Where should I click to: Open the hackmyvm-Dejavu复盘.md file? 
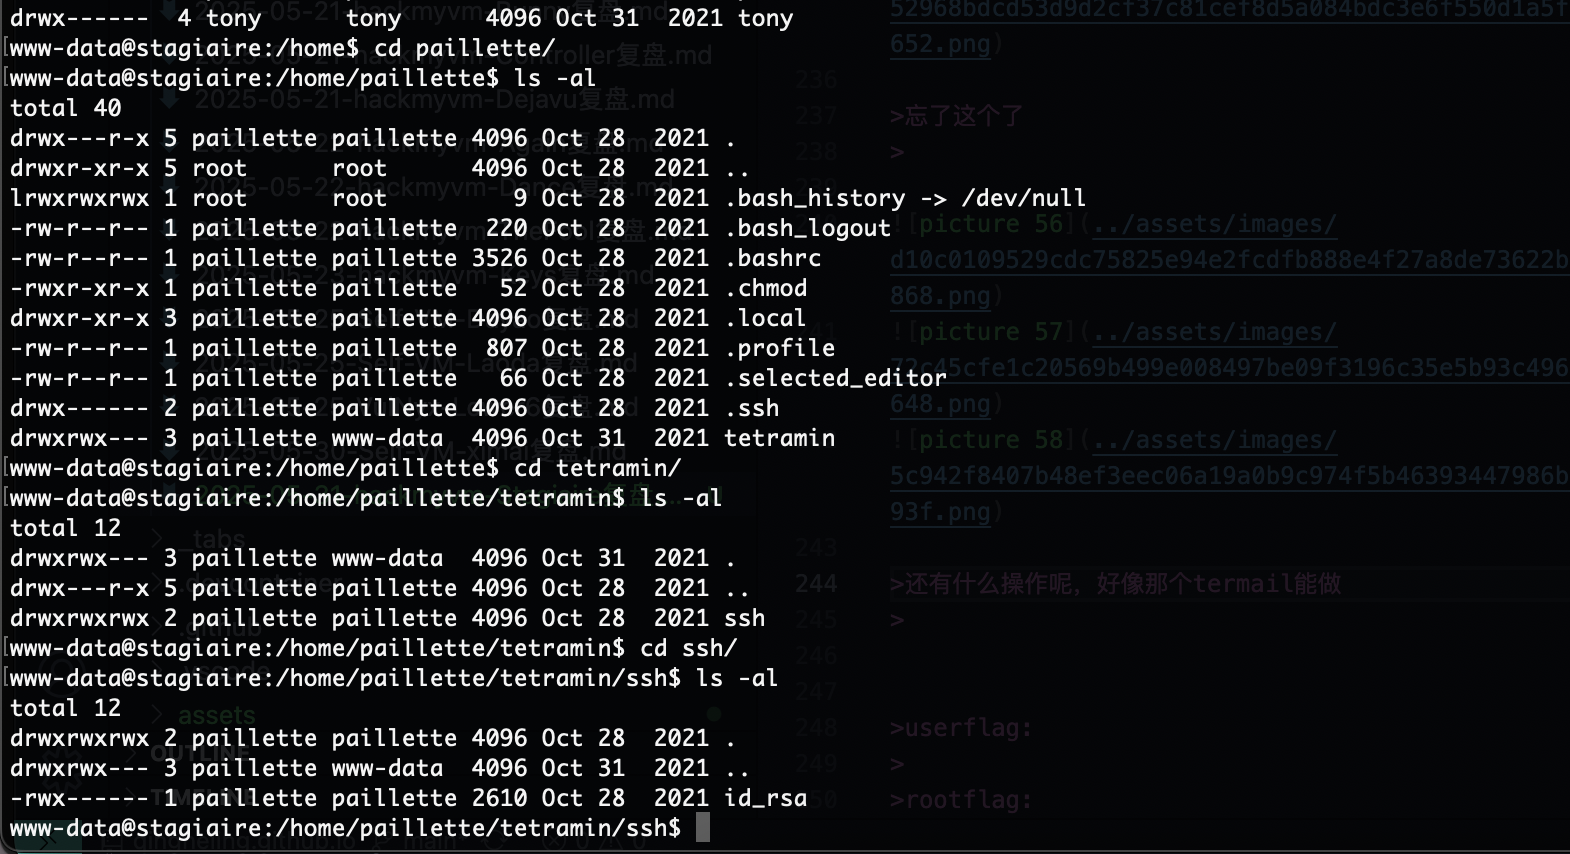click(x=434, y=99)
